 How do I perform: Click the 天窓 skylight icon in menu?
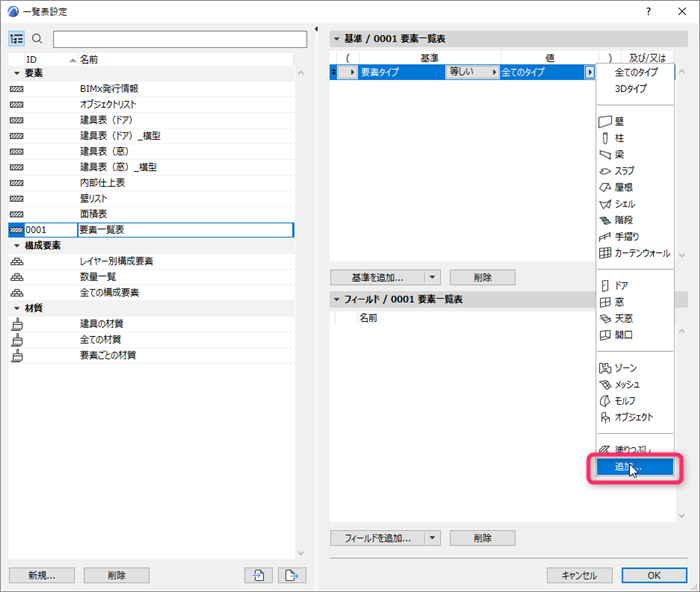pyautogui.click(x=605, y=319)
